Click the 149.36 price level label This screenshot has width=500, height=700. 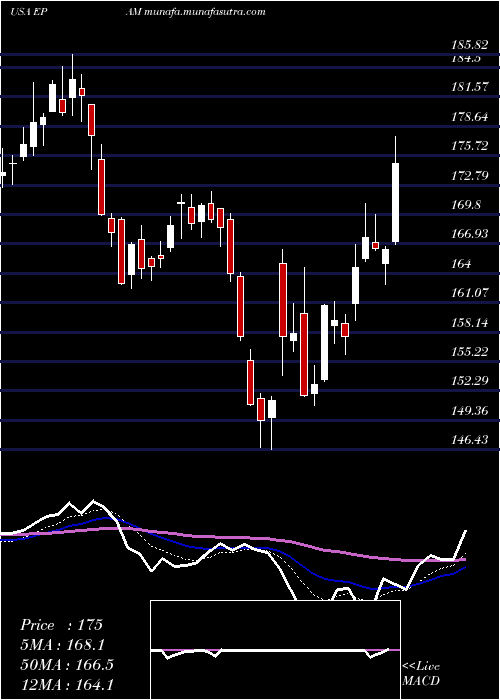pyautogui.click(x=470, y=410)
